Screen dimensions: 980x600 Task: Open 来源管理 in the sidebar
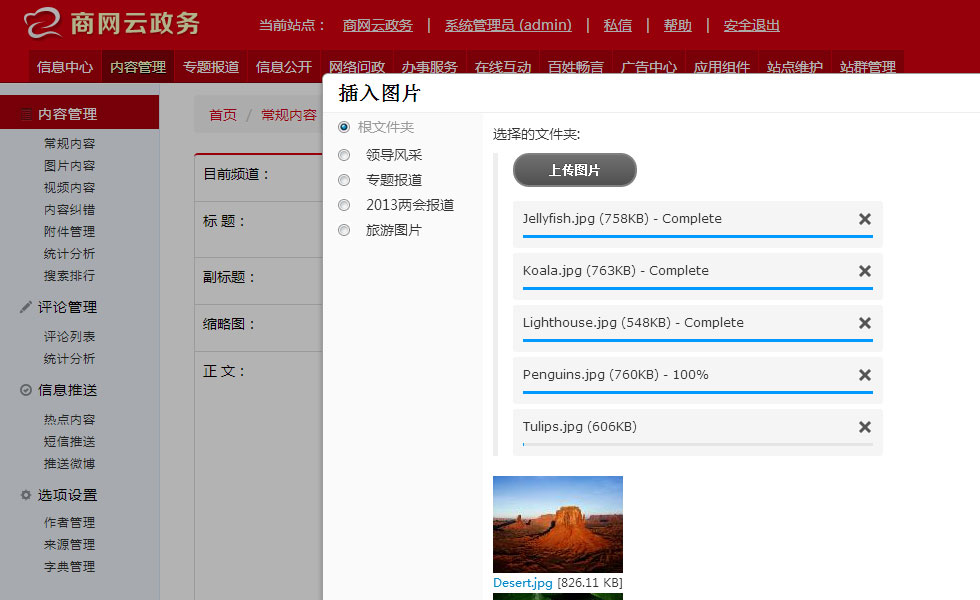[x=69, y=545]
